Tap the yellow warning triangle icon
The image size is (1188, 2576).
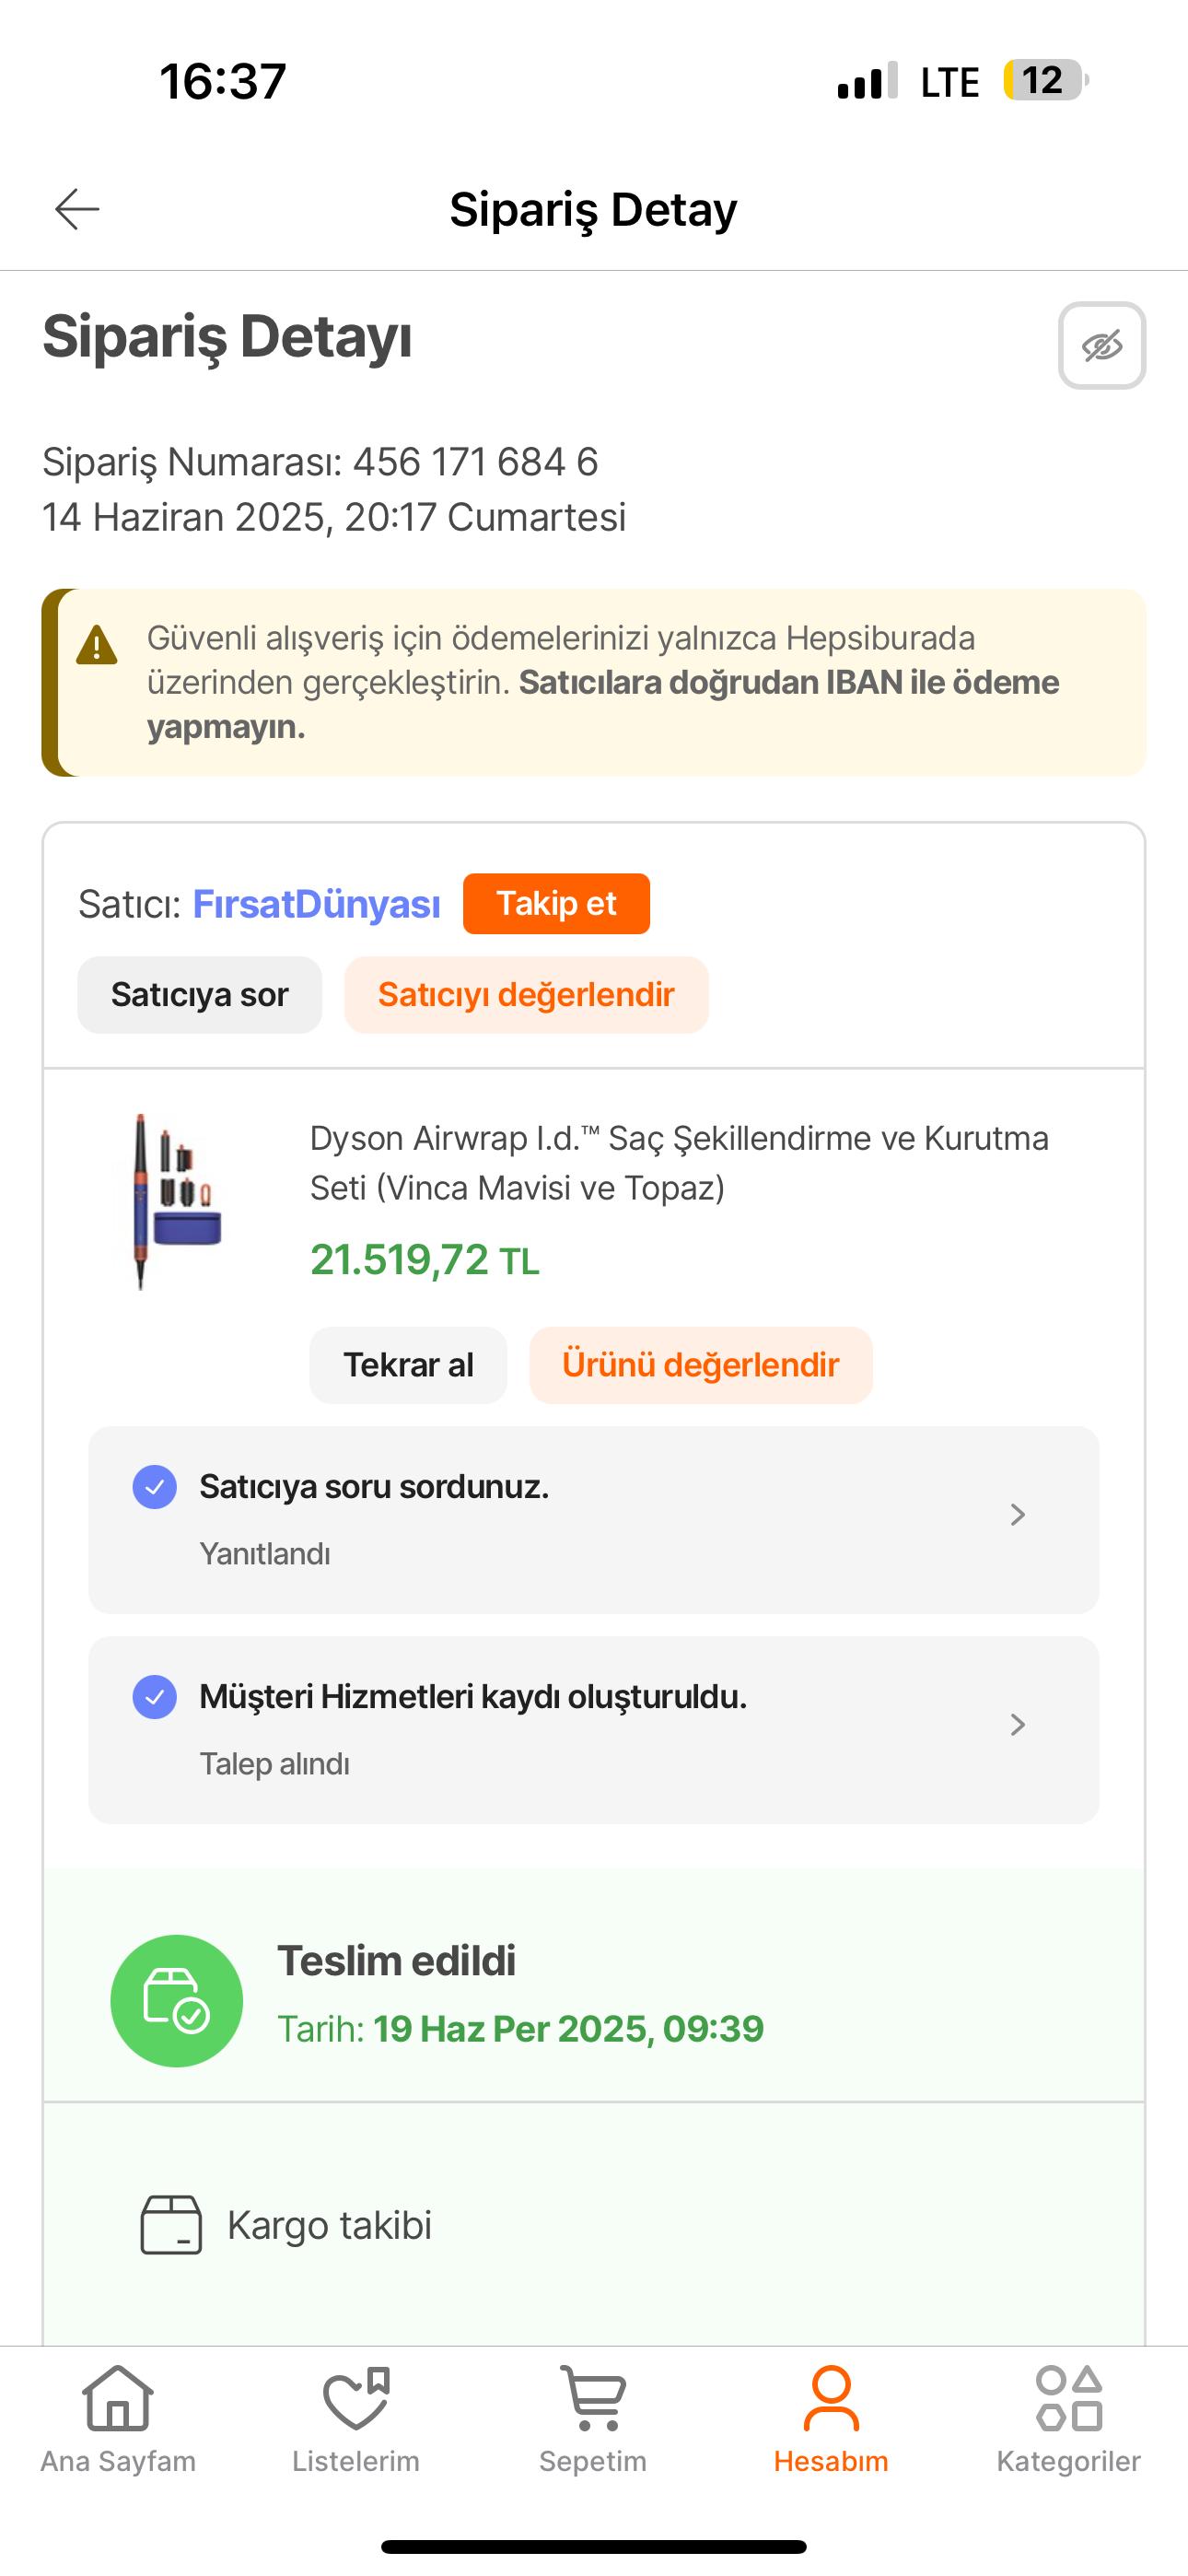point(97,646)
